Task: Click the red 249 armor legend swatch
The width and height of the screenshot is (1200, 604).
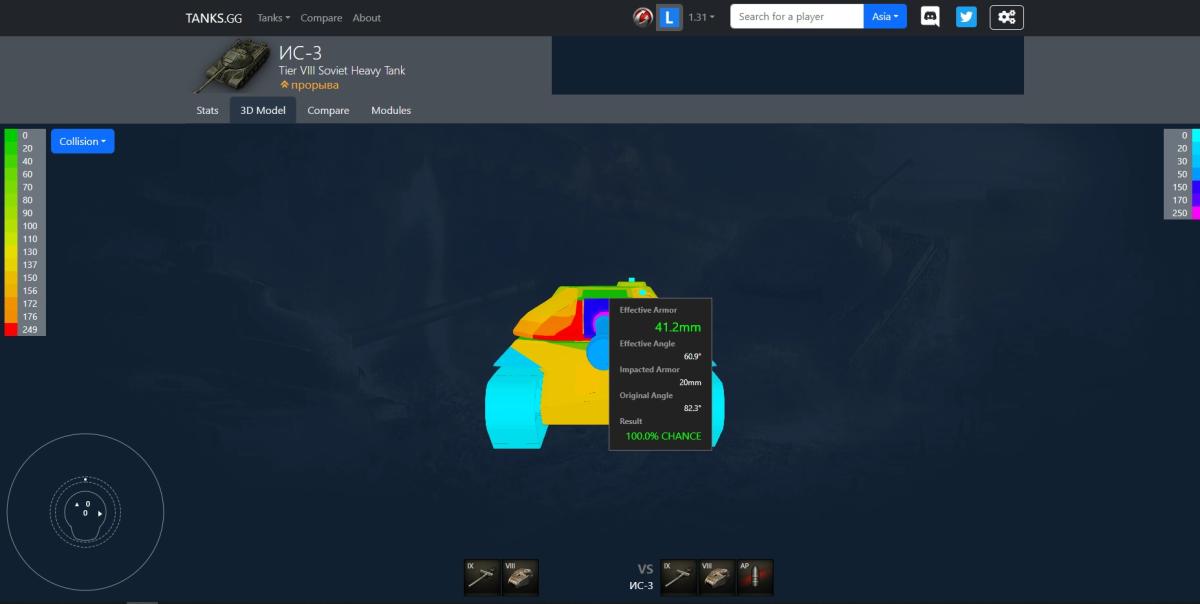Action: 10,329
